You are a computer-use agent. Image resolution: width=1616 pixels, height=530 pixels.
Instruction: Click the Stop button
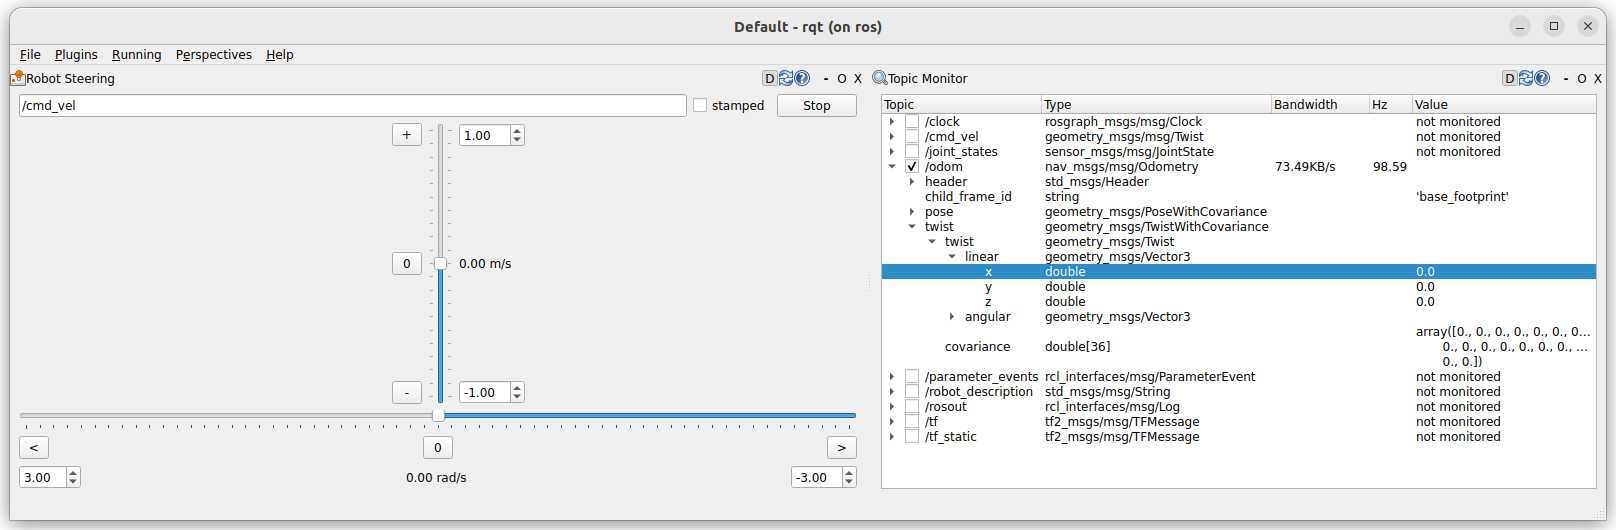[x=817, y=105]
